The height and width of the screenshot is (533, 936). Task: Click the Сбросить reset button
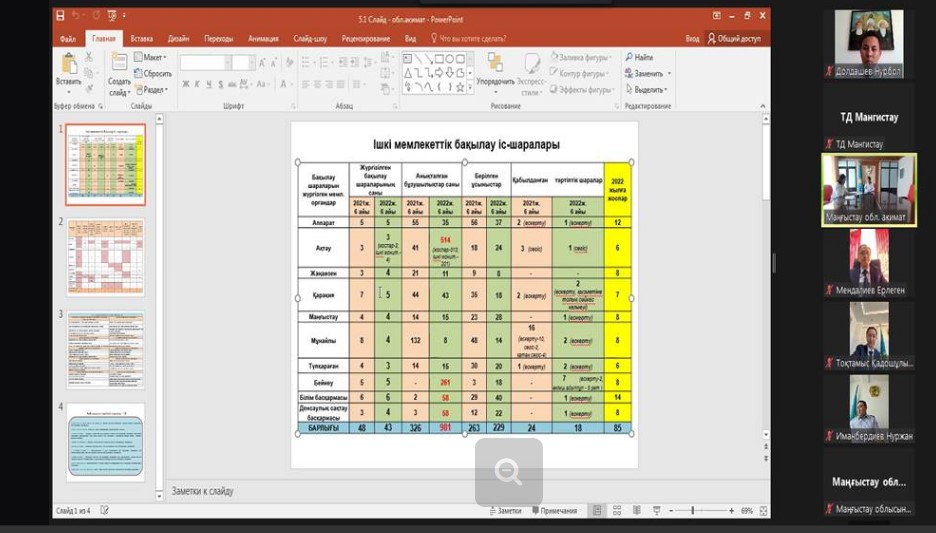153,73
